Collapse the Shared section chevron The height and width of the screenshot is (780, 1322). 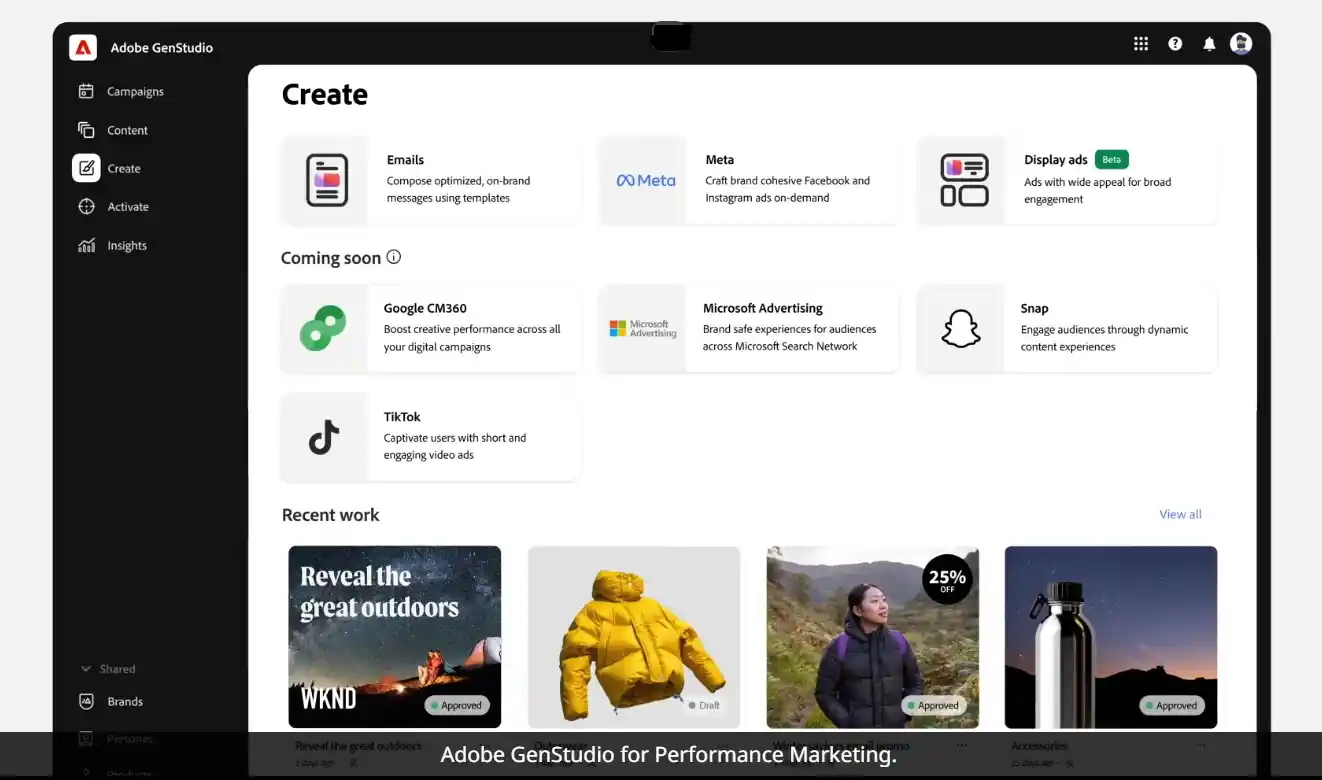click(x=85, y=669)
